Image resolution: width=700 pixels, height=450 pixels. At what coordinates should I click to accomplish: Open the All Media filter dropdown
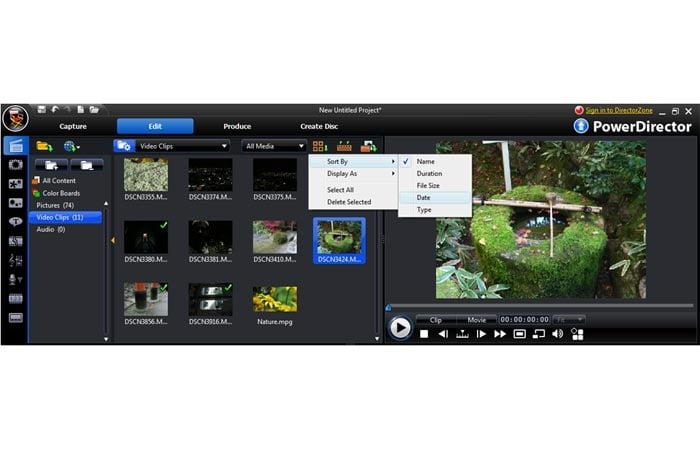(274, 146)
